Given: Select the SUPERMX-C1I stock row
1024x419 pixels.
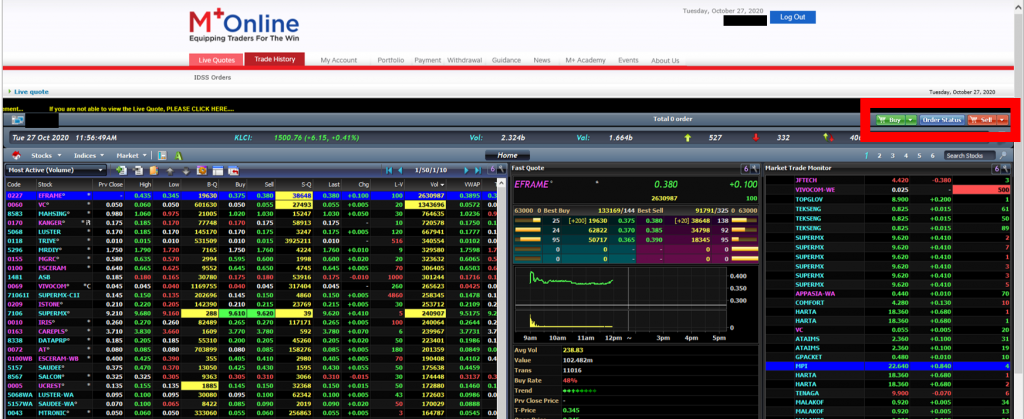Looking at the screenshot, I should coord(253,295).
